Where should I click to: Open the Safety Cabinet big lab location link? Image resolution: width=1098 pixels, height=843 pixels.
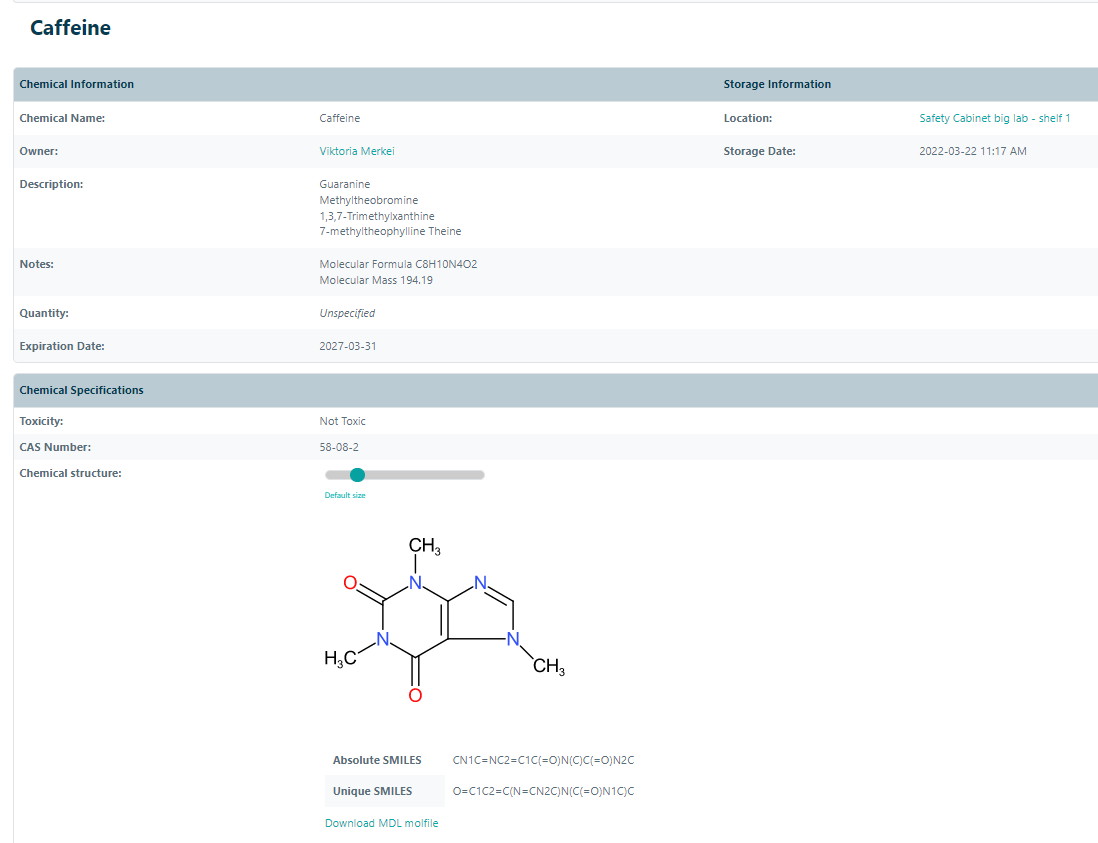(994, 118)
